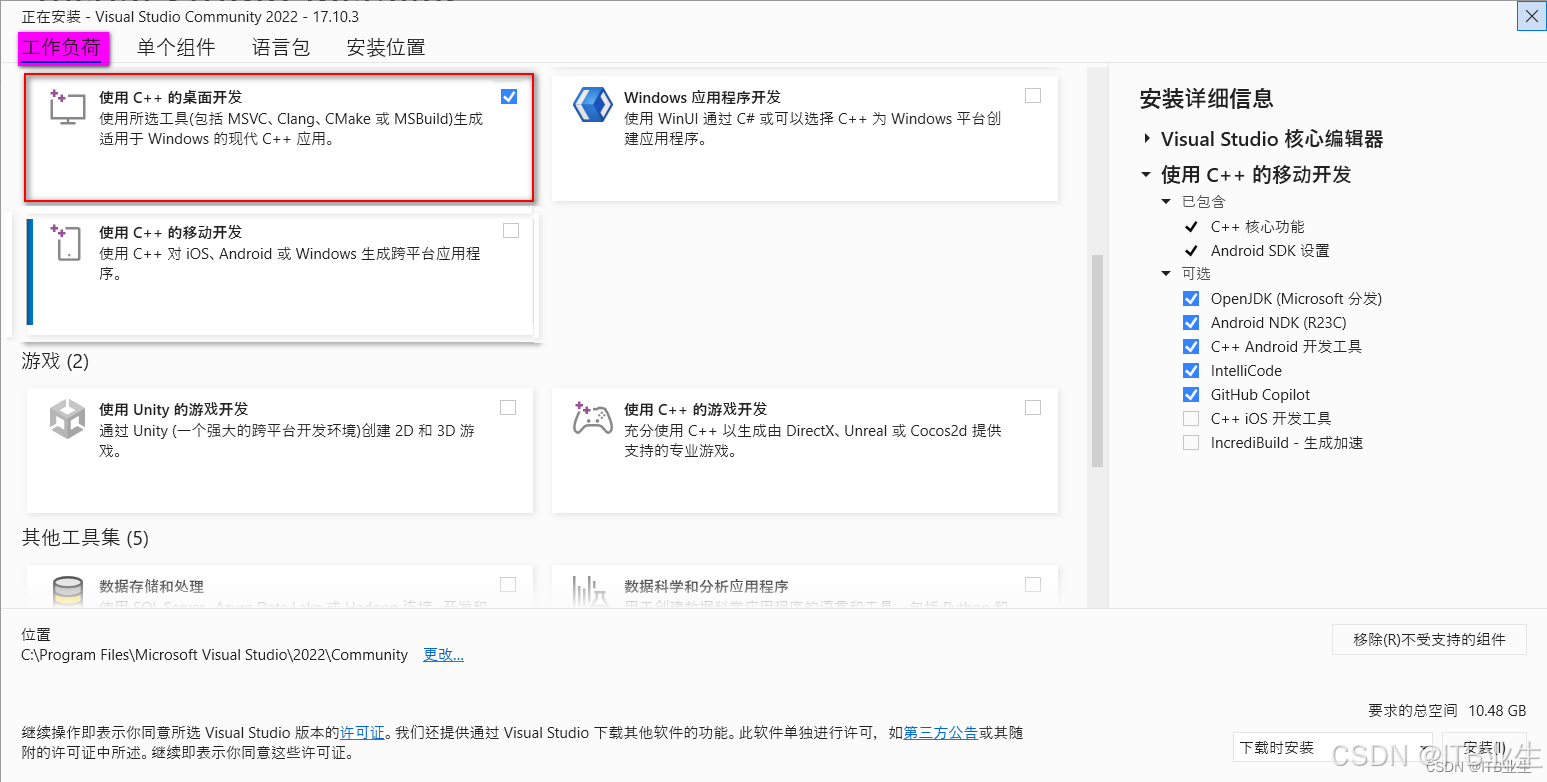Click the 数据科学和分析应用程序 chart icon
This screenshot has width=1547, height=782.
pos(590,591)
